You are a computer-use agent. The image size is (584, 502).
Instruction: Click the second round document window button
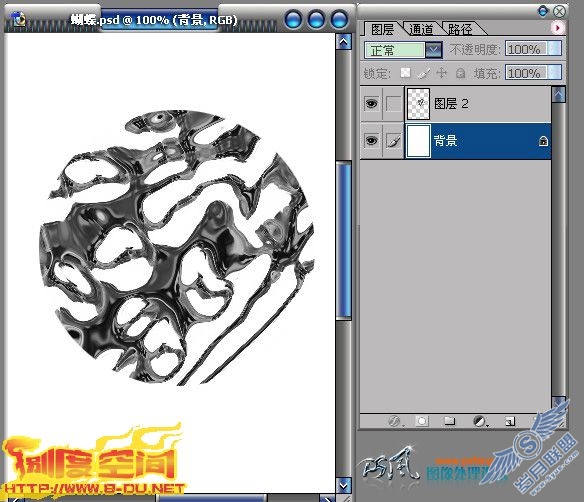coord(317,19)
